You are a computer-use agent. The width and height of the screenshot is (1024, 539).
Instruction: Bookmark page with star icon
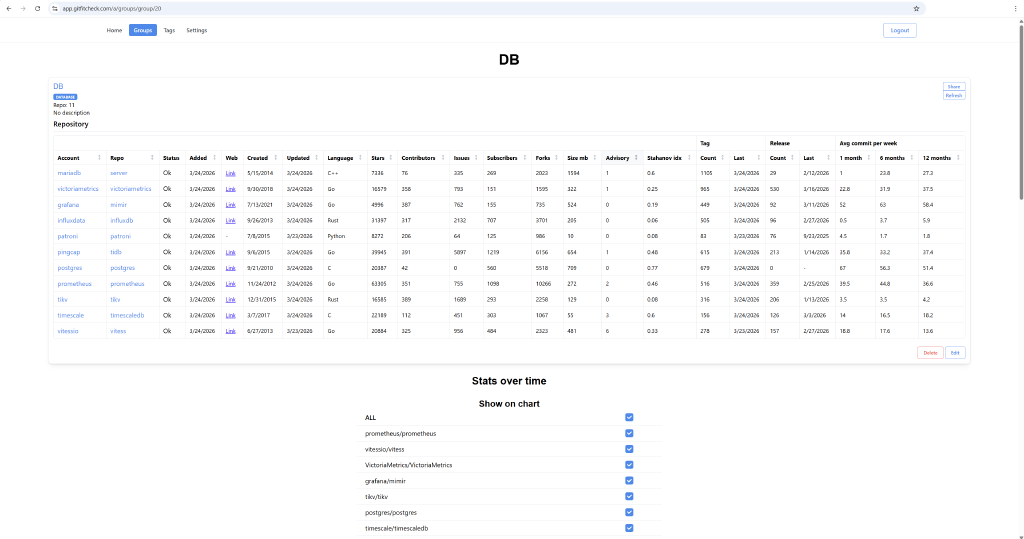click(916, 8)
